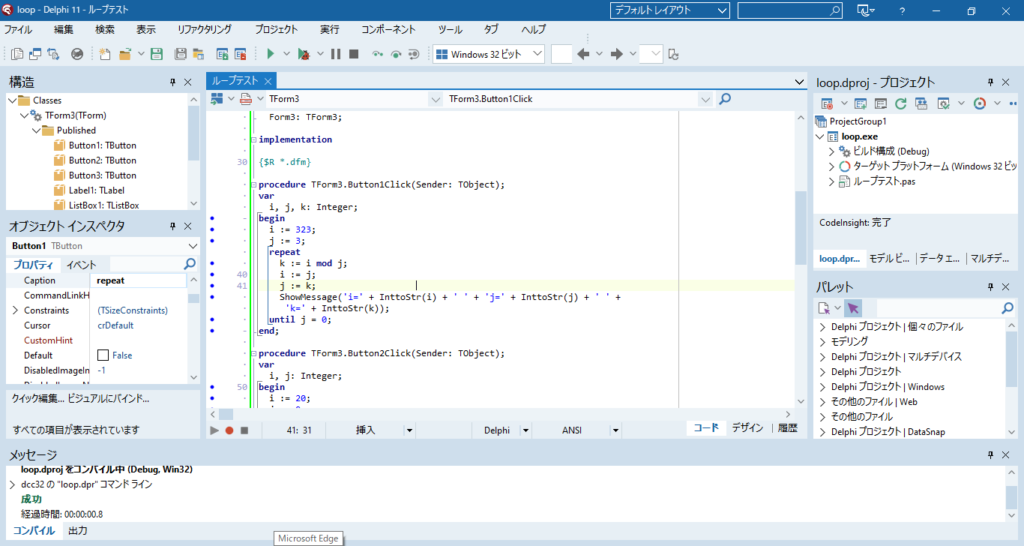
Task: Expand the Constraints property row
Action: point(15,310)
